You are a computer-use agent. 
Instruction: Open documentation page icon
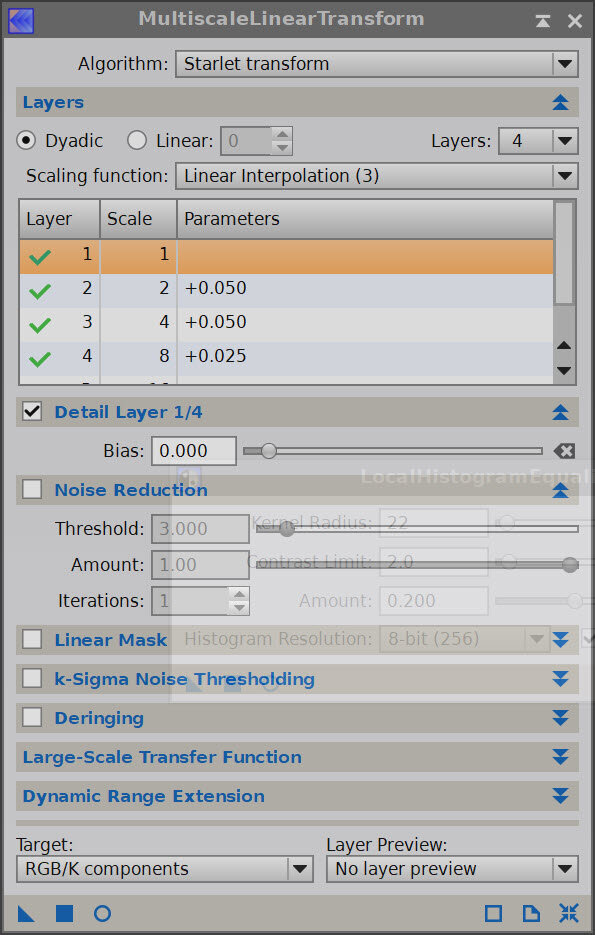click(531, 913)
